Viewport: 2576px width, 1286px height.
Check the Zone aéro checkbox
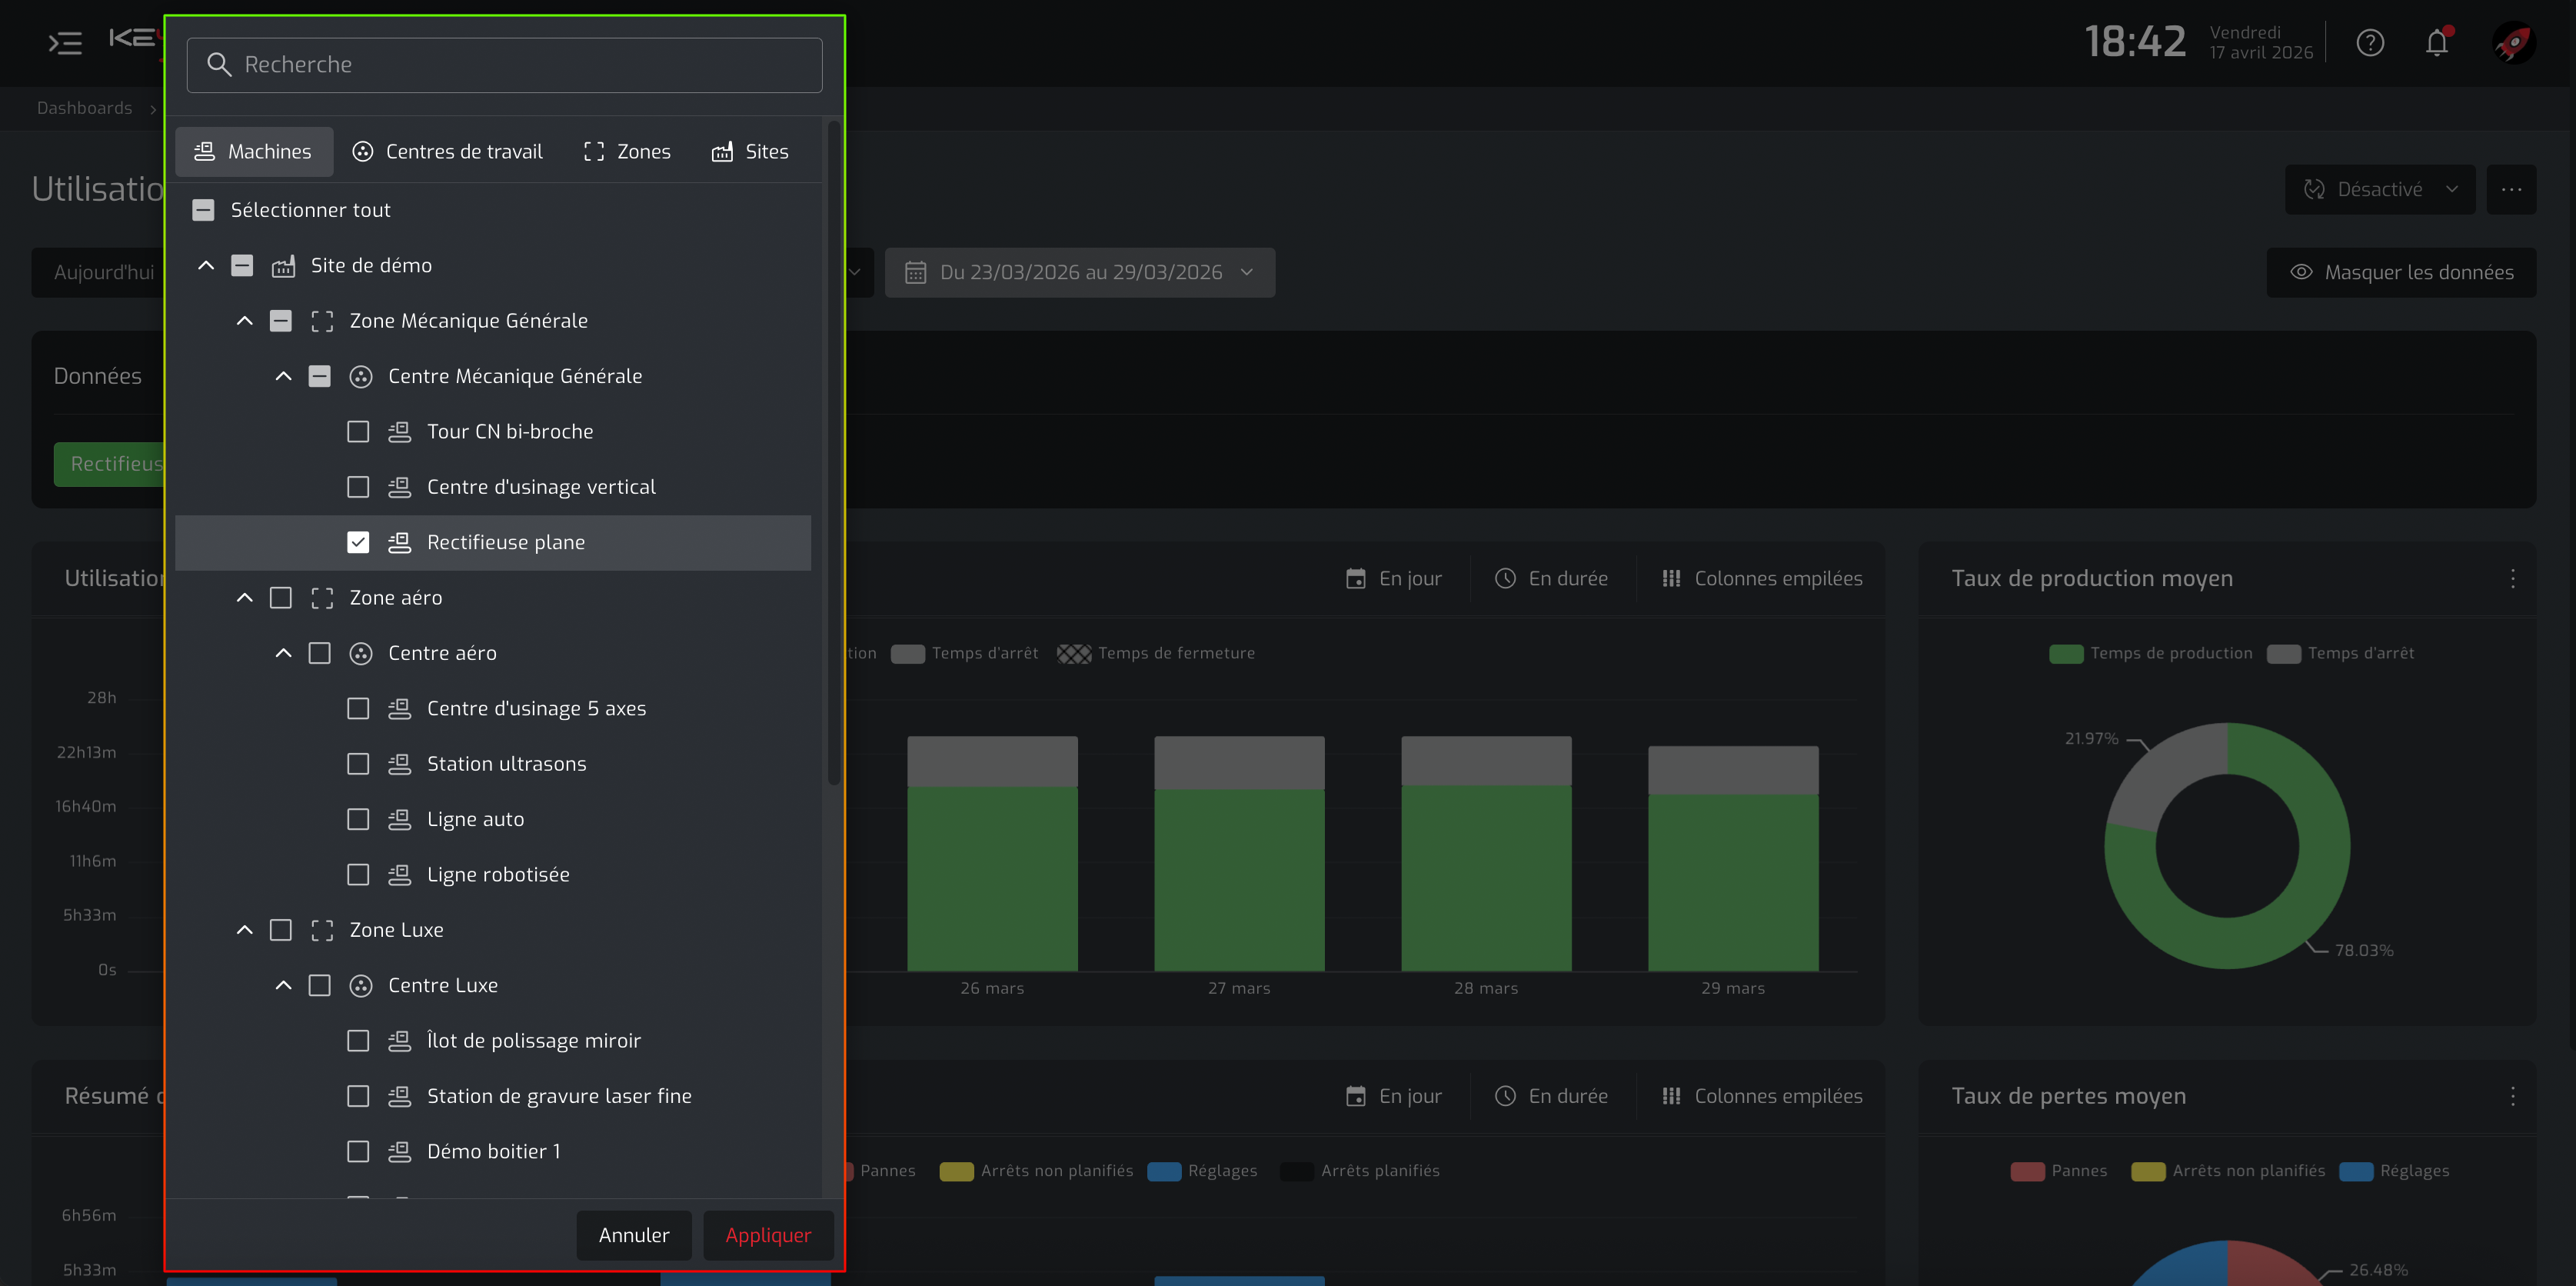[x=281, y=598]
